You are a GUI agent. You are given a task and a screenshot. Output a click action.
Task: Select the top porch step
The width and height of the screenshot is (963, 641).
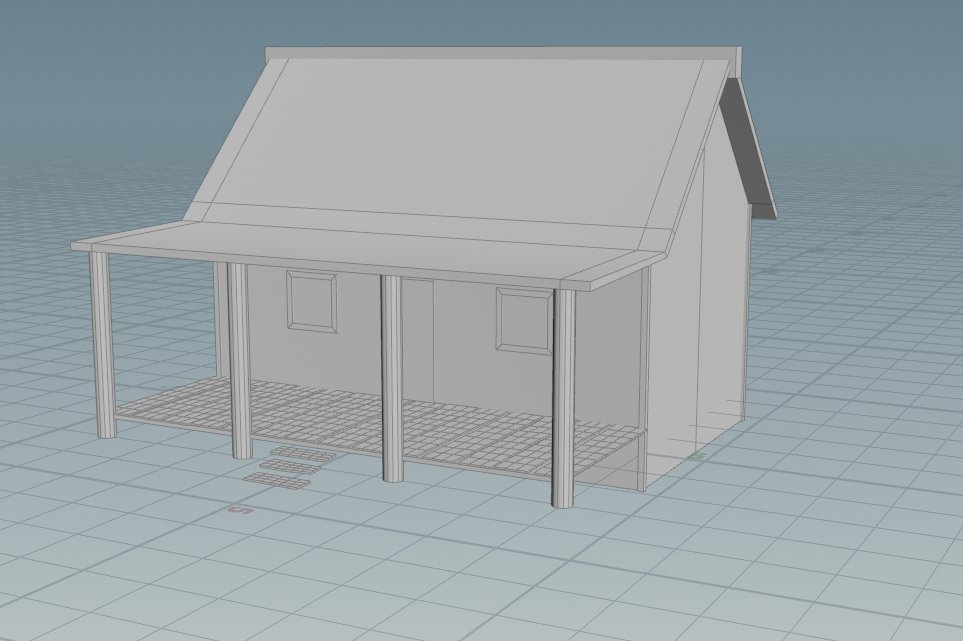coord(305,454)
